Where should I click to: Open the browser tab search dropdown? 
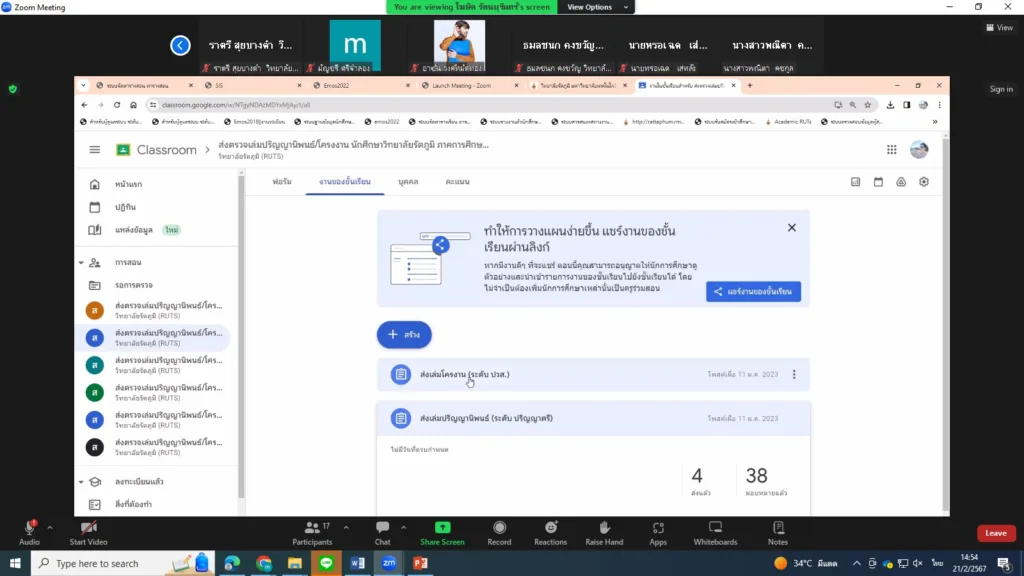[x=83, y=86]
